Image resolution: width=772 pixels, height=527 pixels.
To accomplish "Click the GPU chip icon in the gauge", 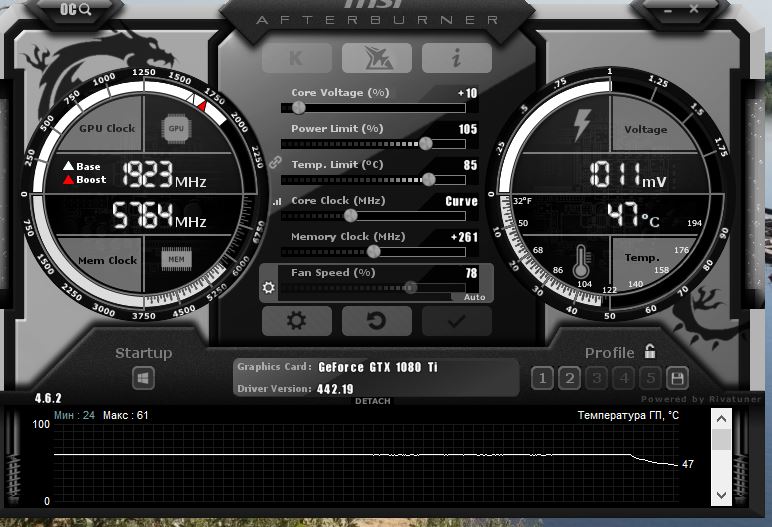I will pos(176,129).
